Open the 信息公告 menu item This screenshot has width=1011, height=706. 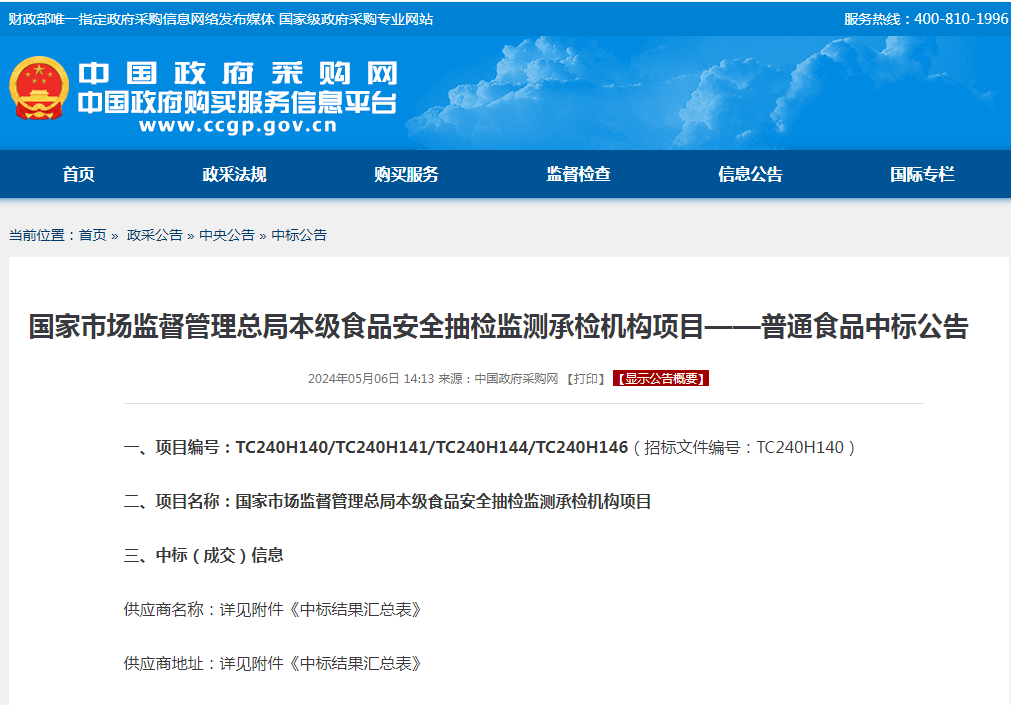pos(751,174)
